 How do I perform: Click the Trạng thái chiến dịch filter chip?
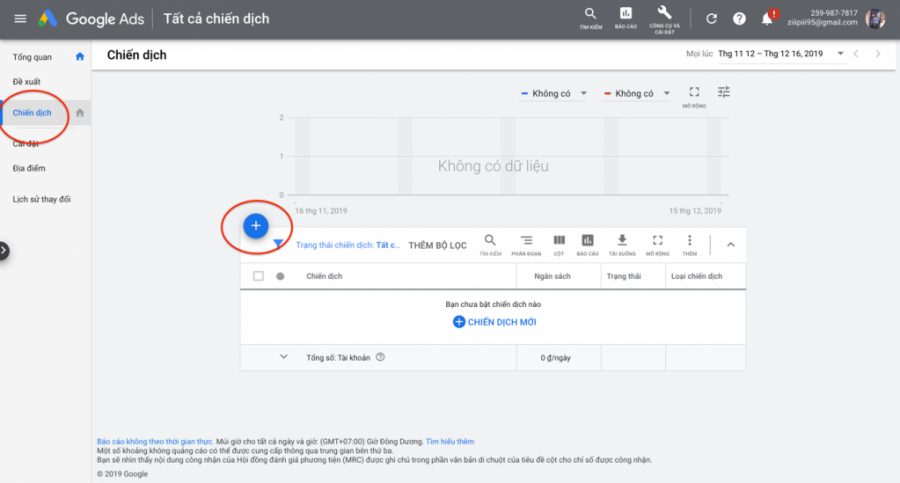[x=348, y=245]
